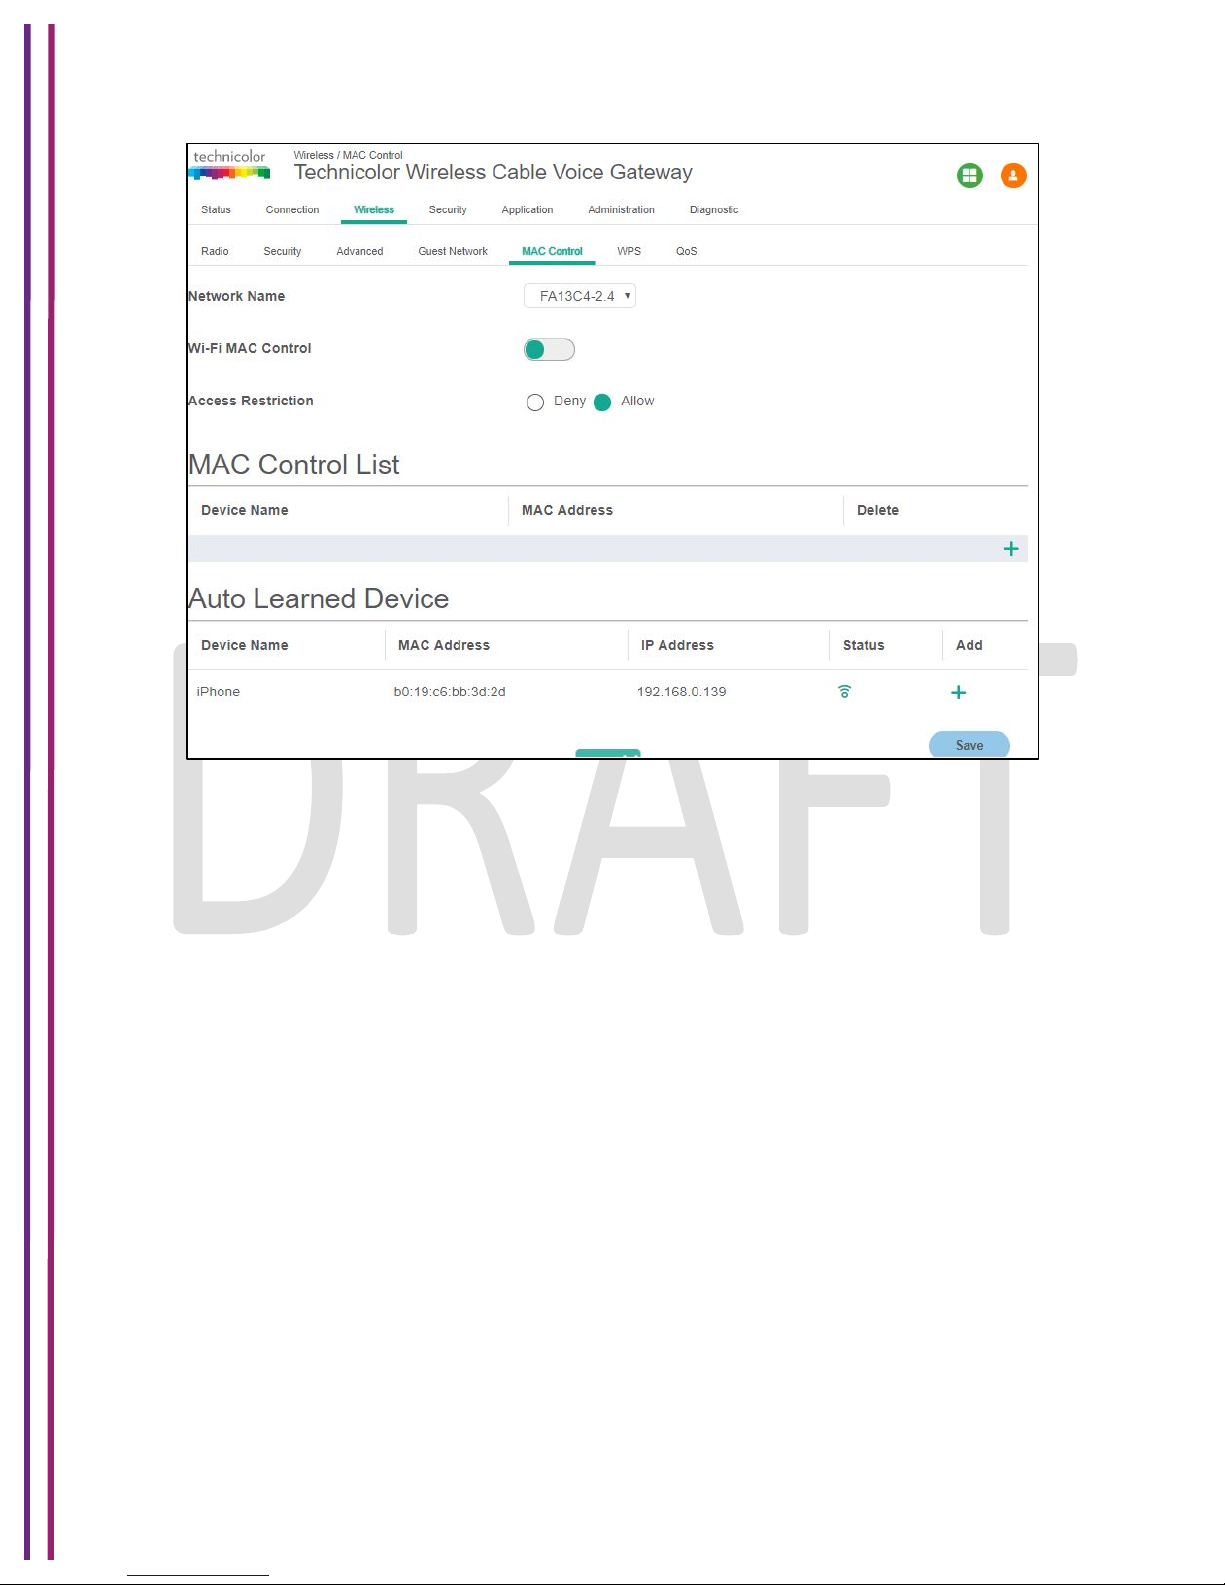Image resolution: width=1225 pixels, height=1585 pixels.
Task: Open the Application main tab
Action: pos(527,210)
